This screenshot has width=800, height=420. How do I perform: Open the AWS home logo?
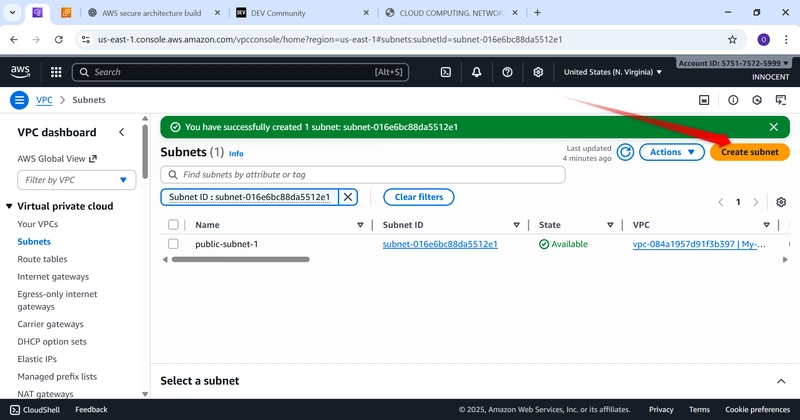(20, 72)
